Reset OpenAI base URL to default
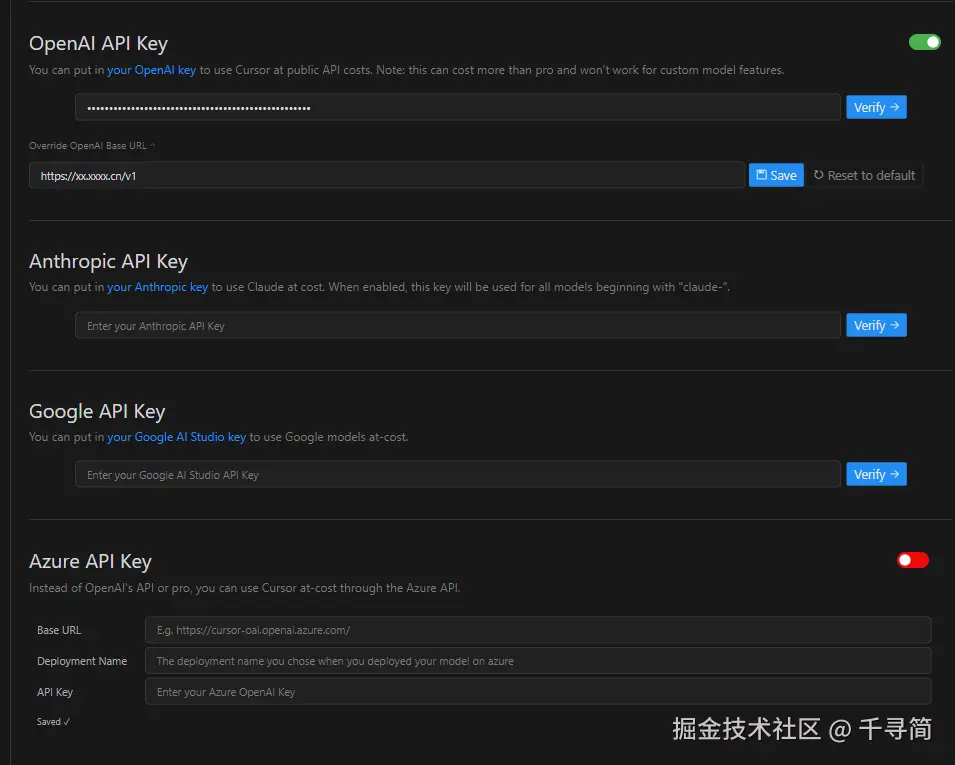The height and width of the screenshot is (765, 955). click(864, 175)
